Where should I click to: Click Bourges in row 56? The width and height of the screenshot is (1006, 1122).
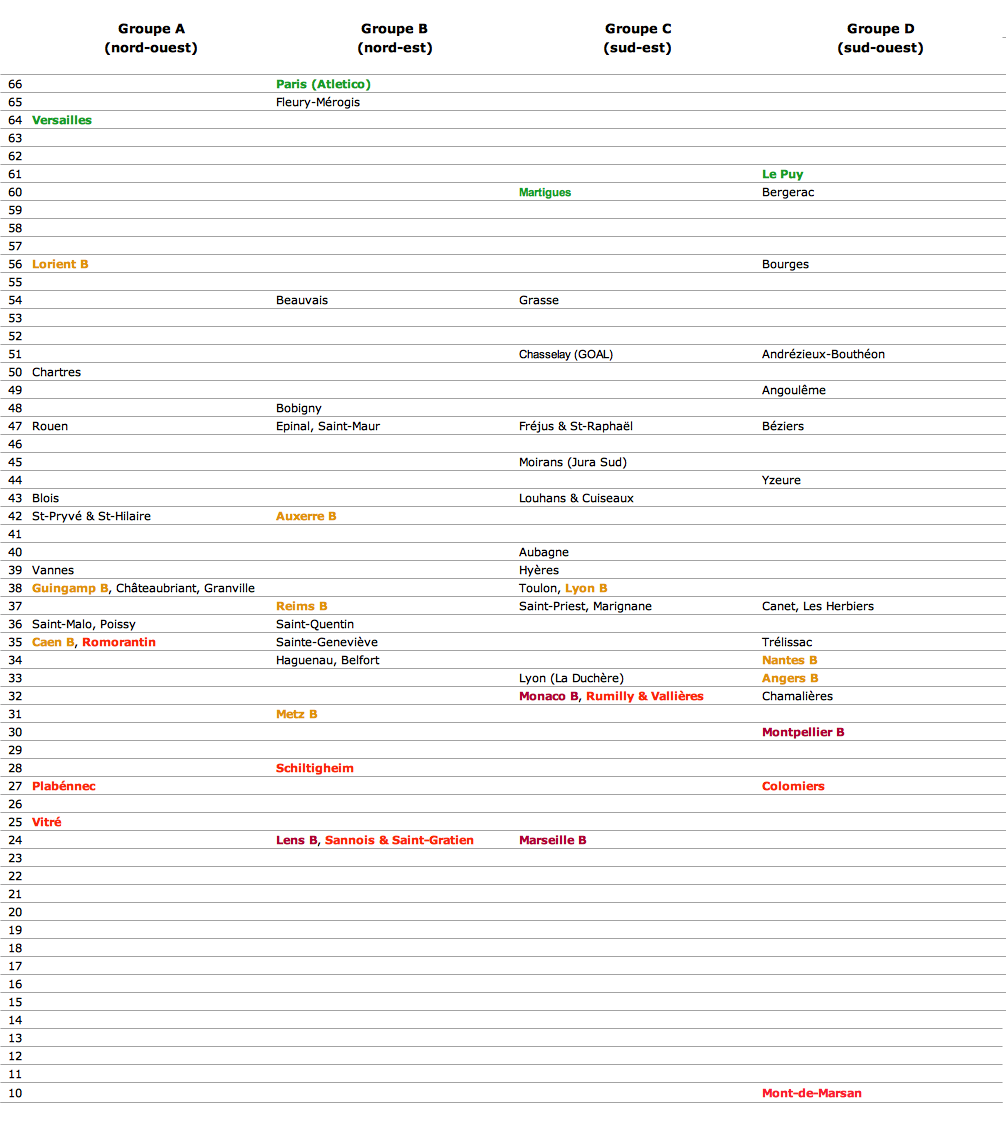[785, 264]
